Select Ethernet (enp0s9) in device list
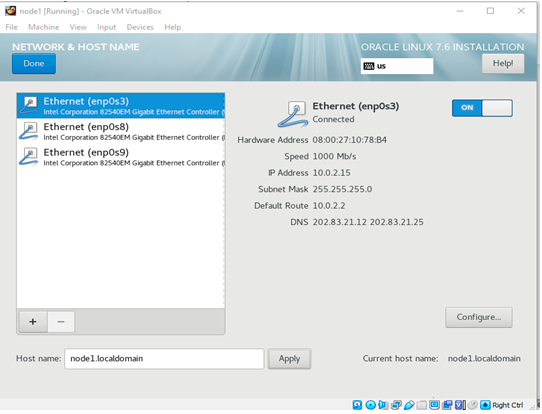The width and height of the screenshot is (542, 414). [121, 157]
